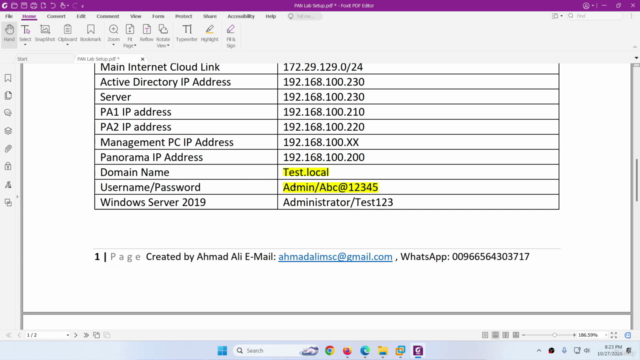Open the Windows Start menu
640x360 pixels.
click(222, 351)
